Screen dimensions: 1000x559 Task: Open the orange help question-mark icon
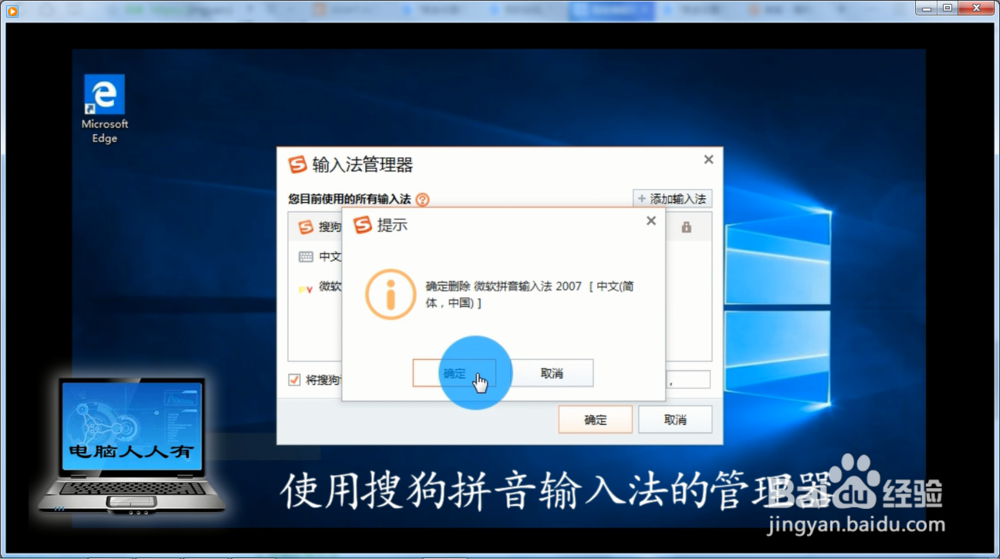(422, 200)
